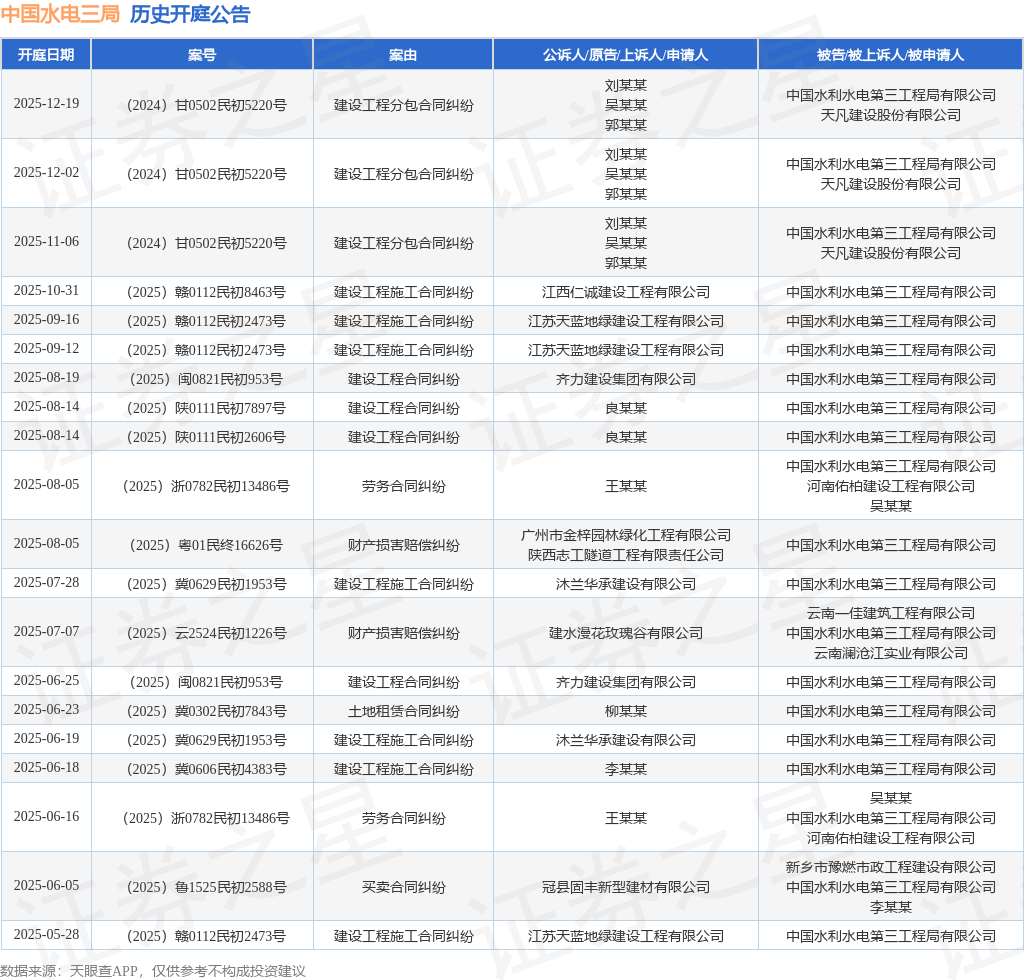This screenshot has width=1024, height=980.
Task: Select the date cell 2025-11-06
Action: coord(46,242)
